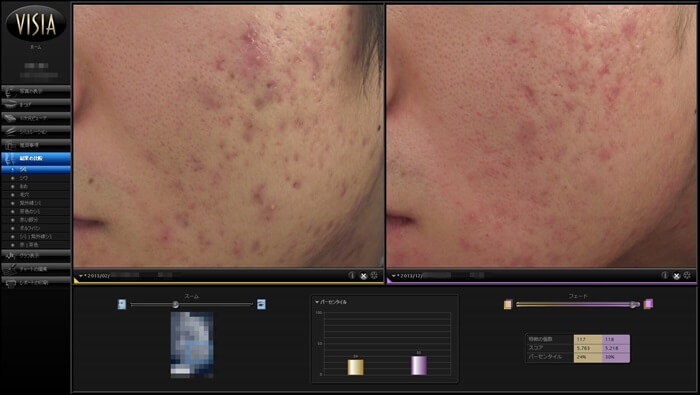Click the purple fade swatch icon

648,304
